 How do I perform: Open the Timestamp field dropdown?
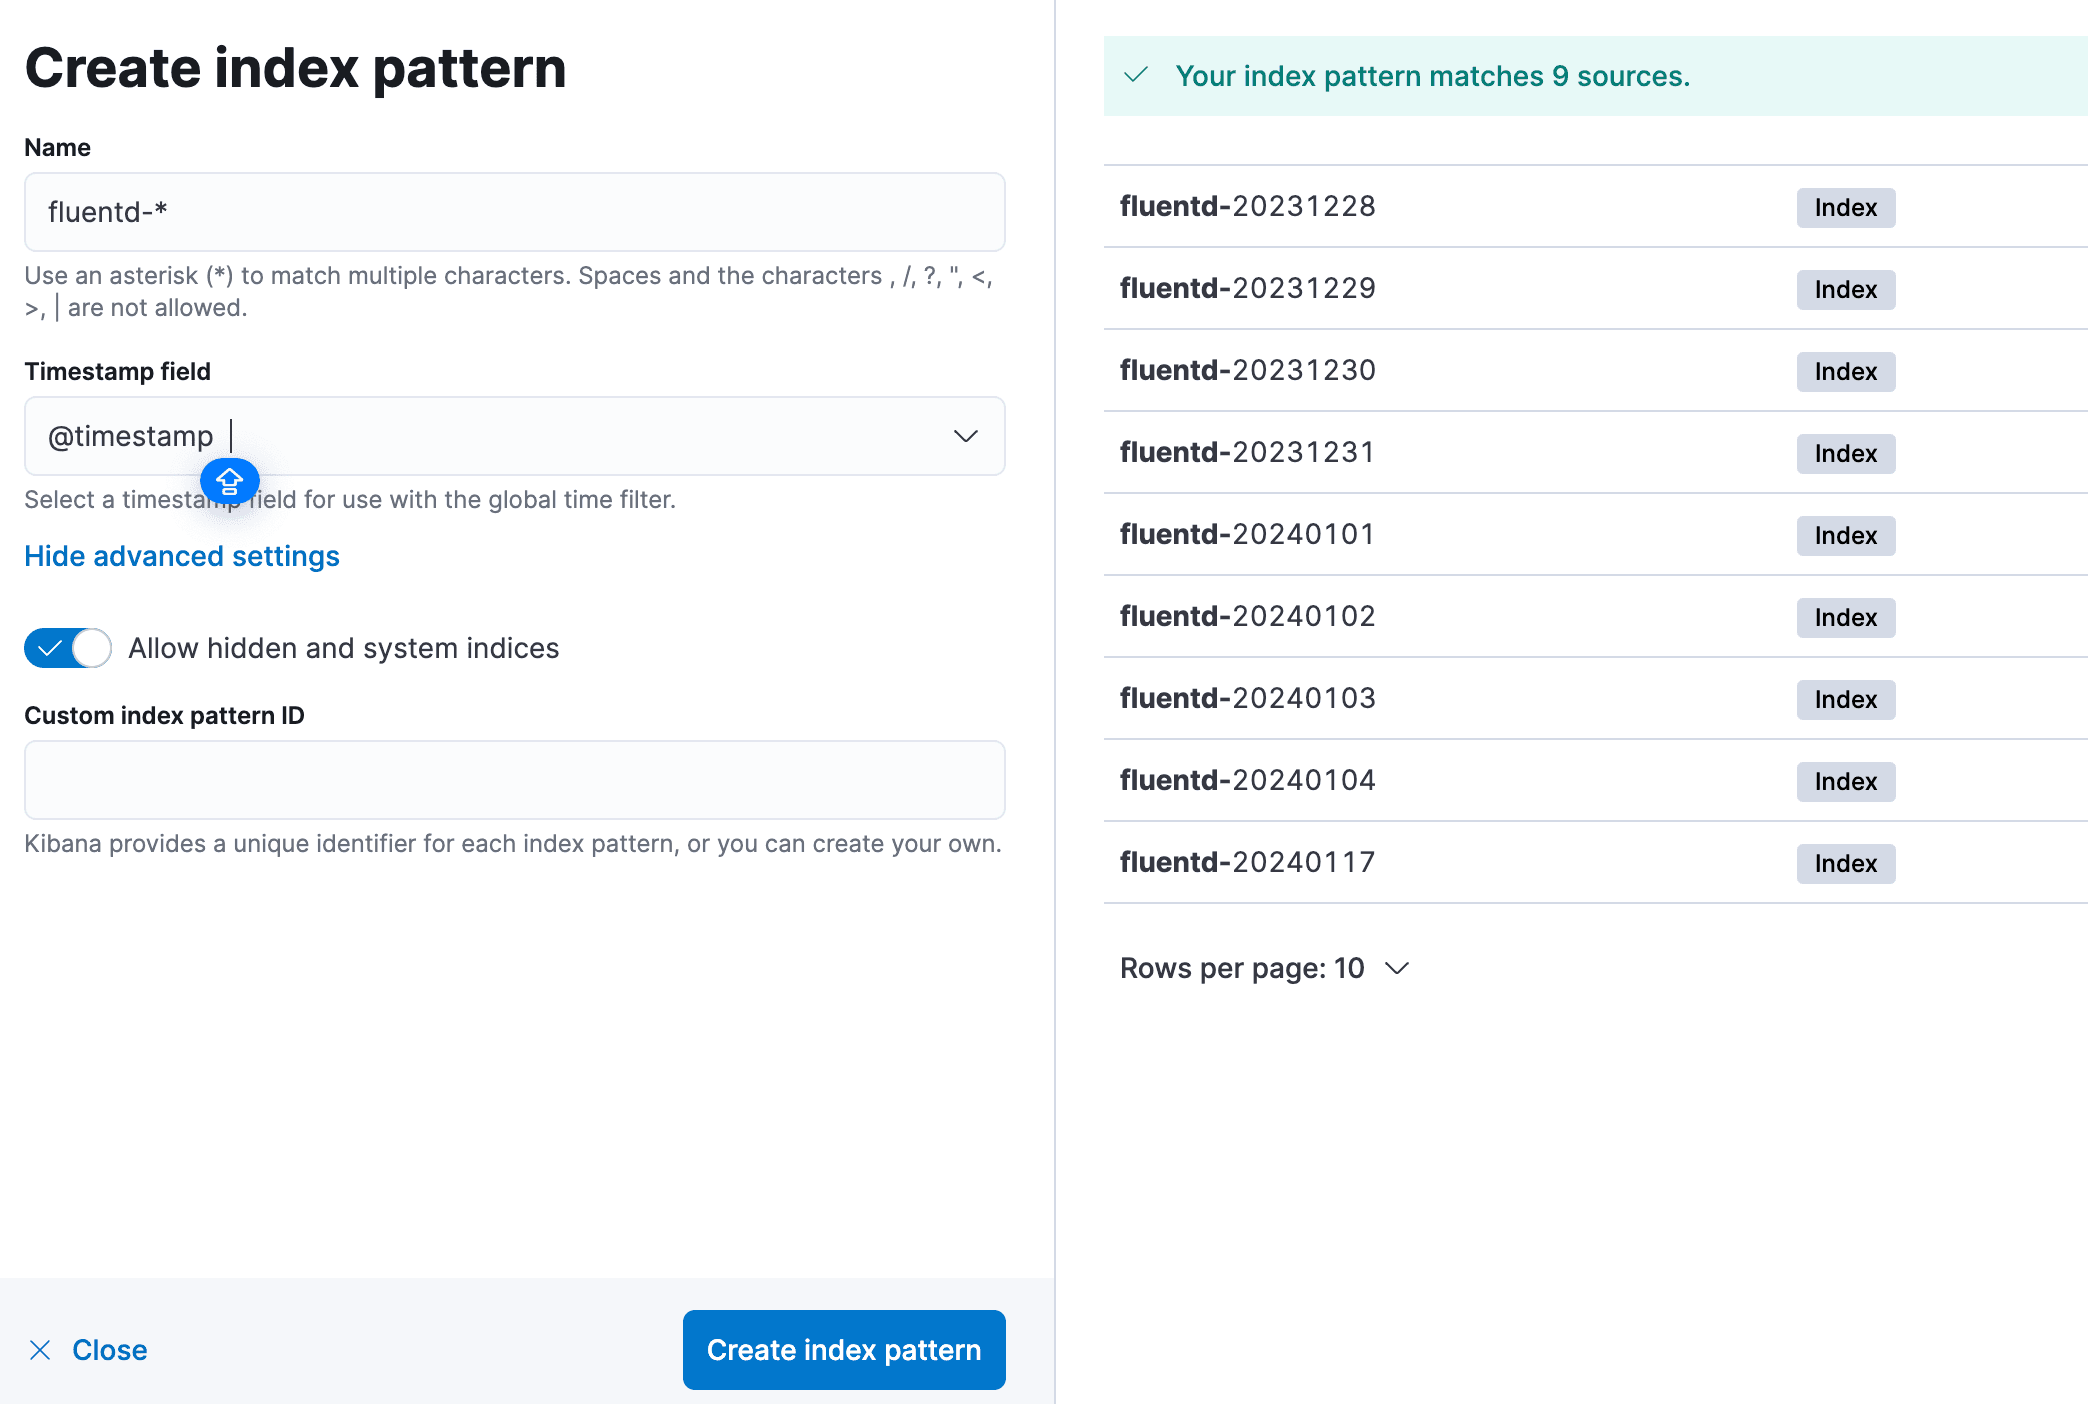pyautogui.click(x=514, y=436)
